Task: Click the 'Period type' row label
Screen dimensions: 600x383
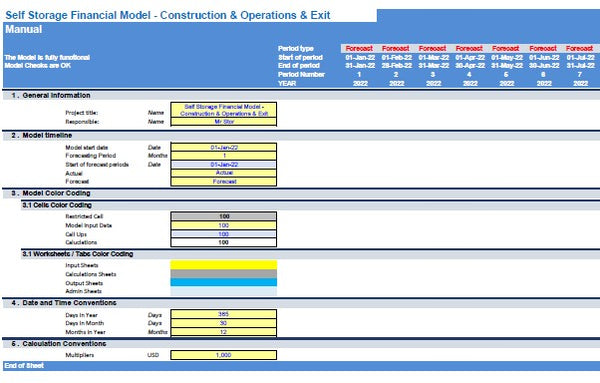Action: pos(296,48)
